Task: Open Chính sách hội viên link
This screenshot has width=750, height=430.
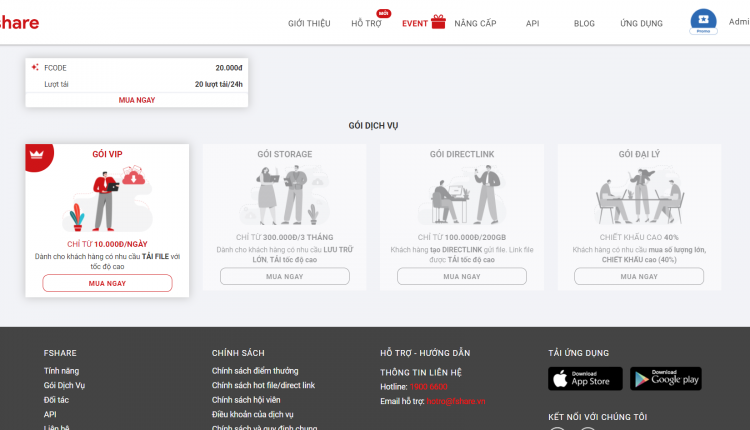Action: point(246,400)
